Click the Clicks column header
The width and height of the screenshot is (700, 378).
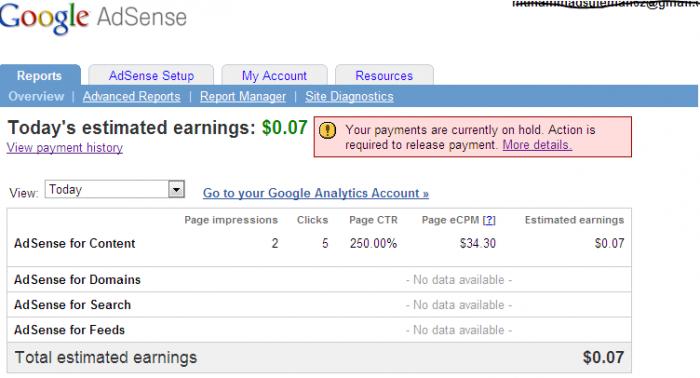click(312, 220)
